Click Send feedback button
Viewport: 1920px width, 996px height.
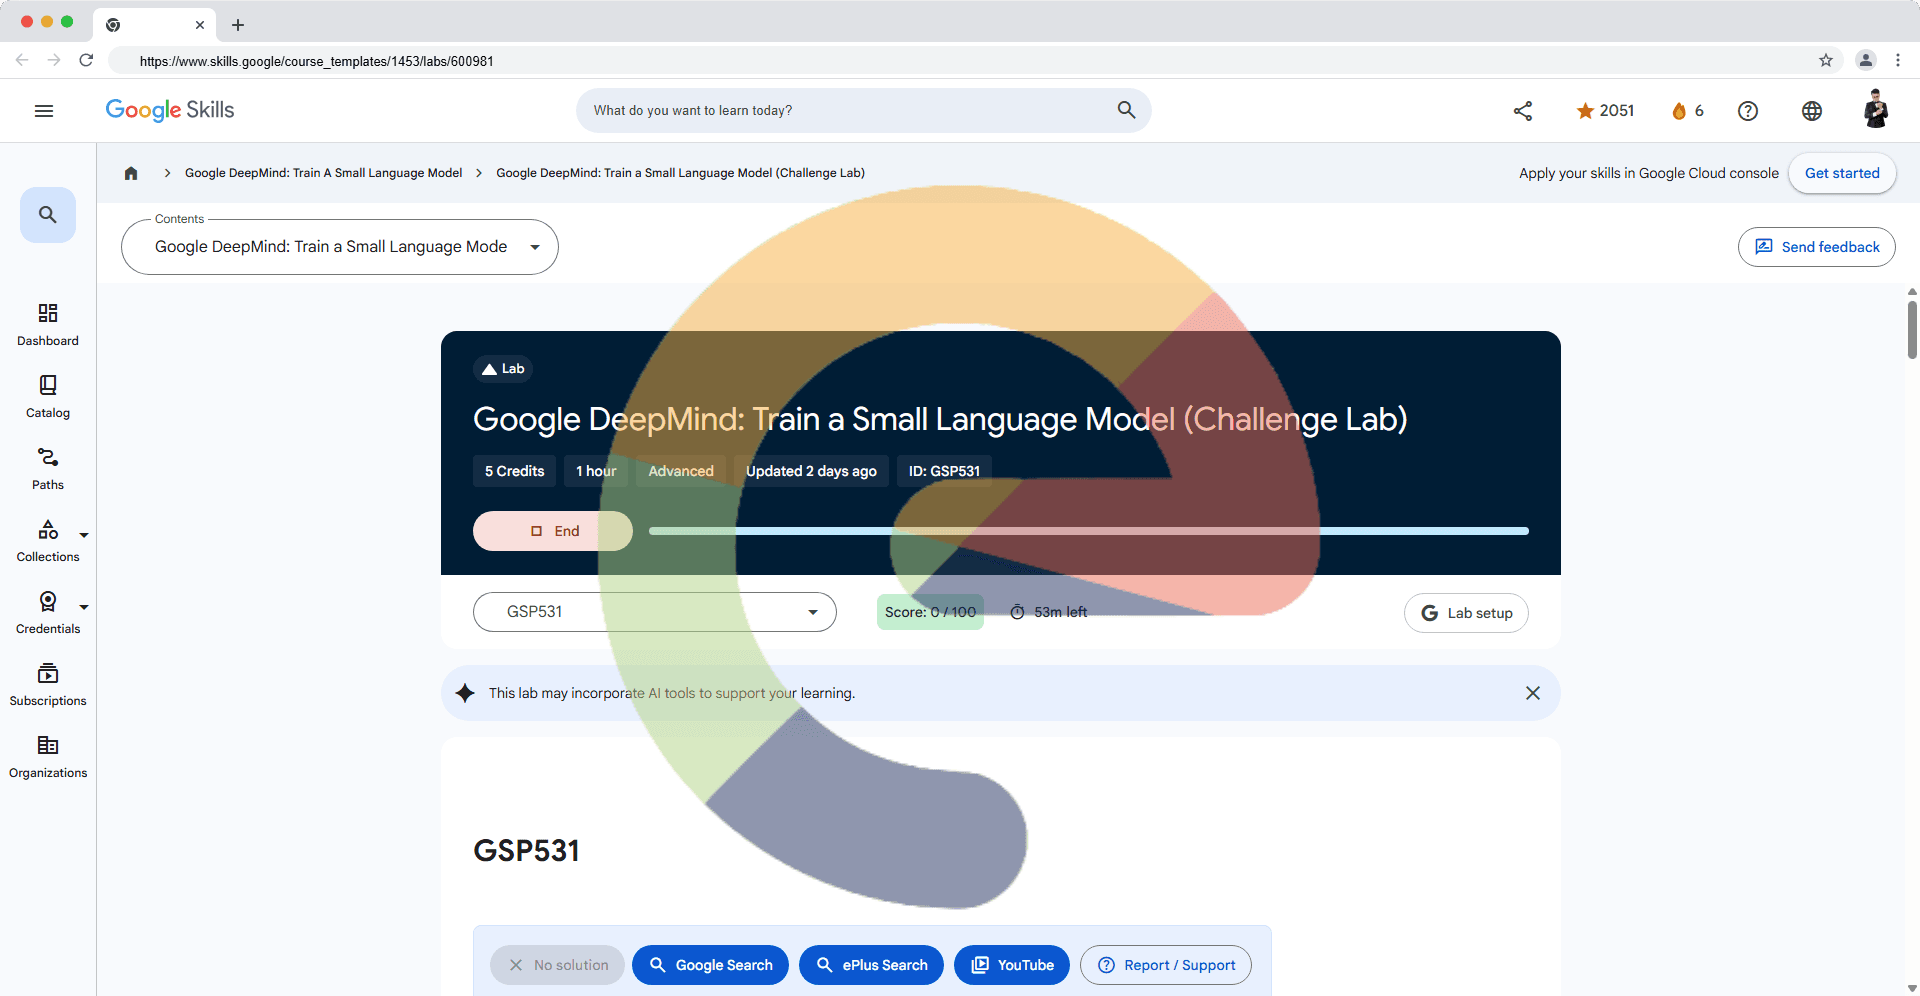pos(1816,247)
